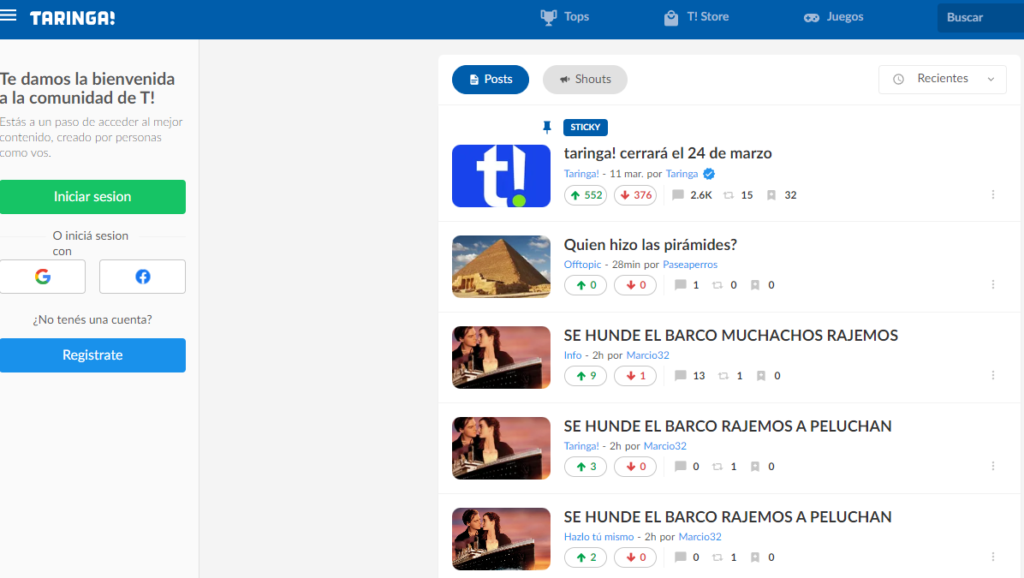1024x578 pixels.
Task: Select the Posts tab
Action: point(490,80)
